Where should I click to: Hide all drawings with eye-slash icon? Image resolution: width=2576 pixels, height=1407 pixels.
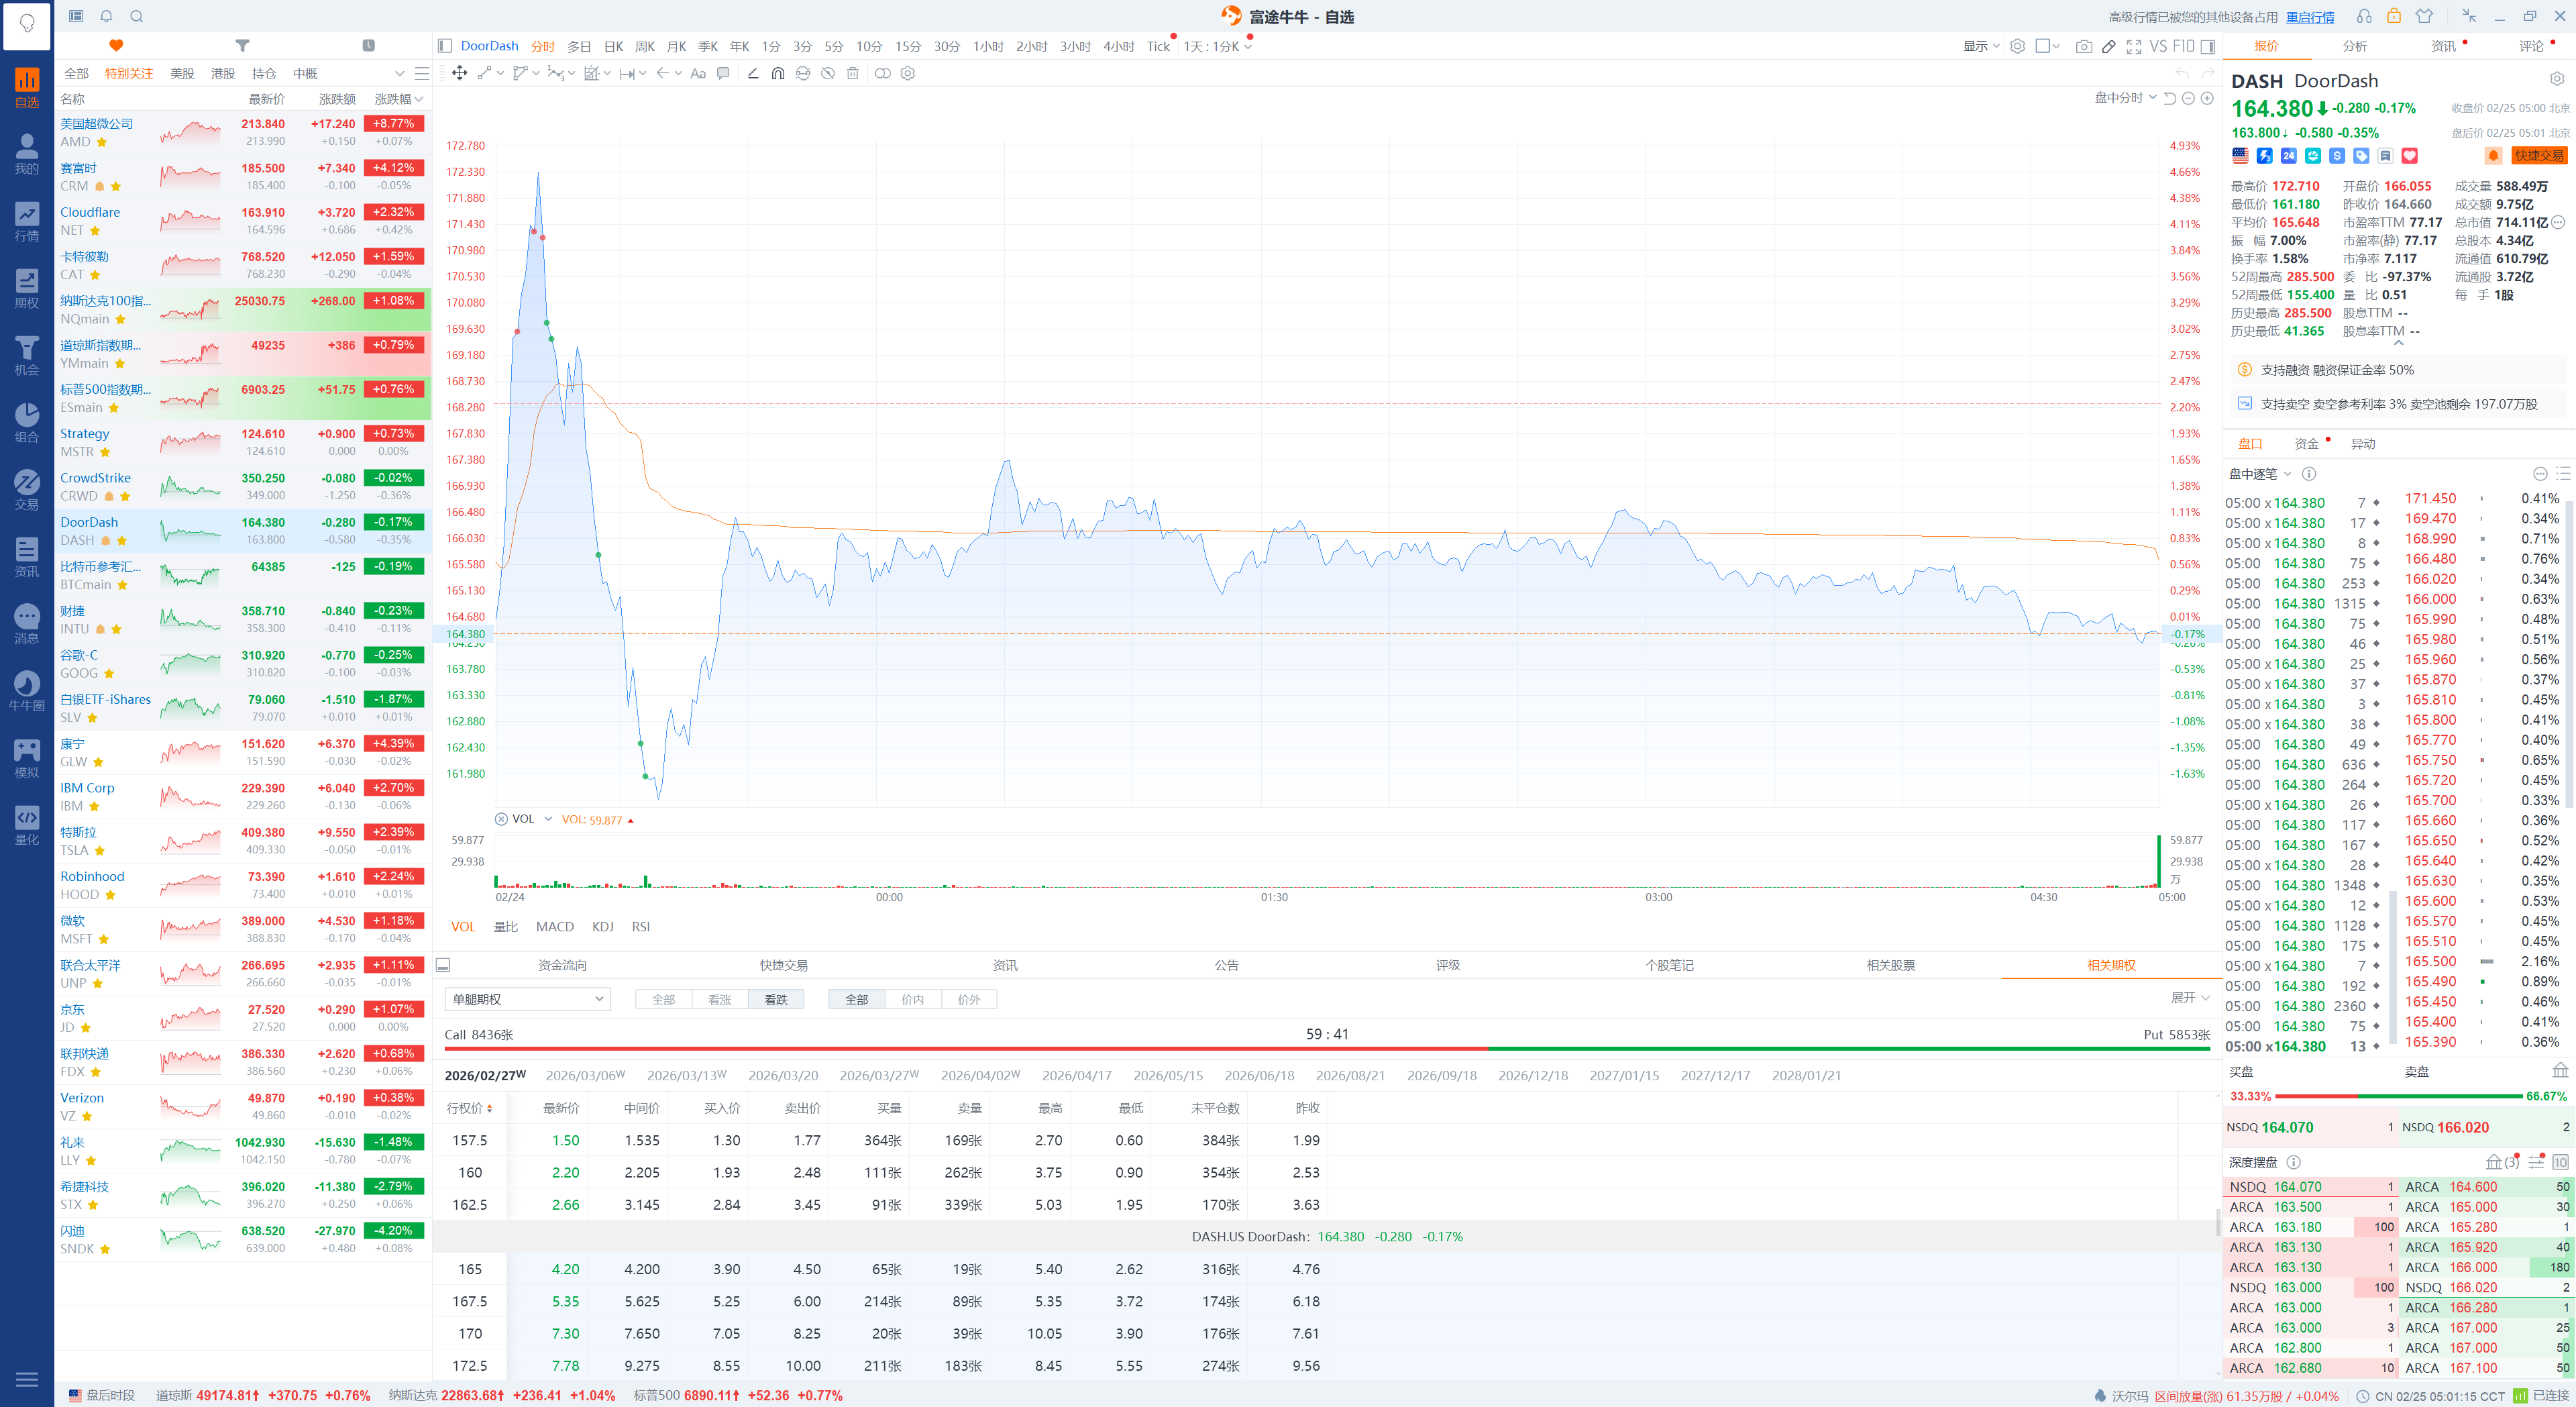click(x=828, y=73)
